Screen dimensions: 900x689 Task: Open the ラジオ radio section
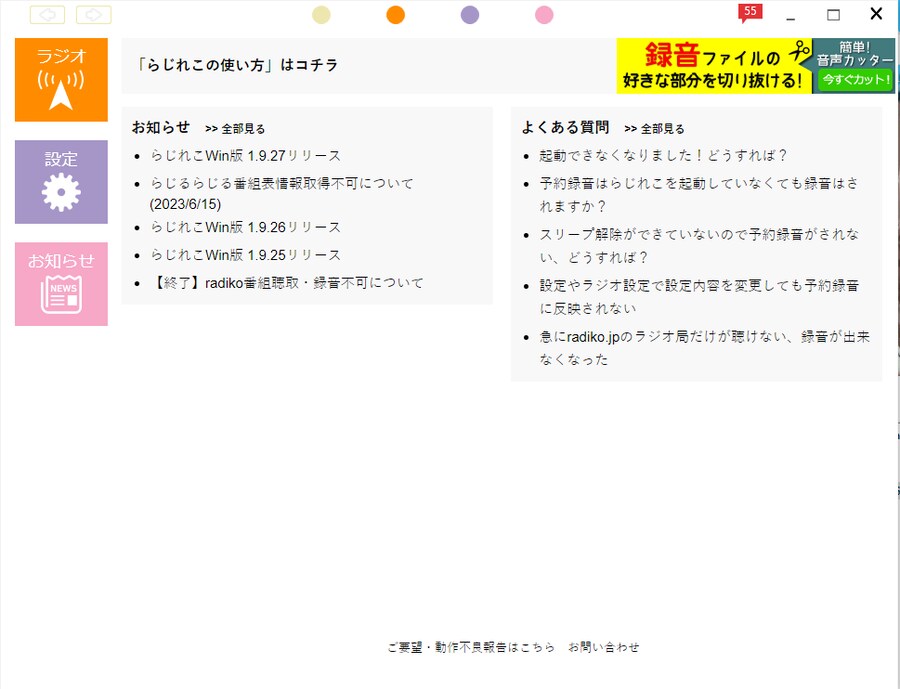click(x=61, y=80)
